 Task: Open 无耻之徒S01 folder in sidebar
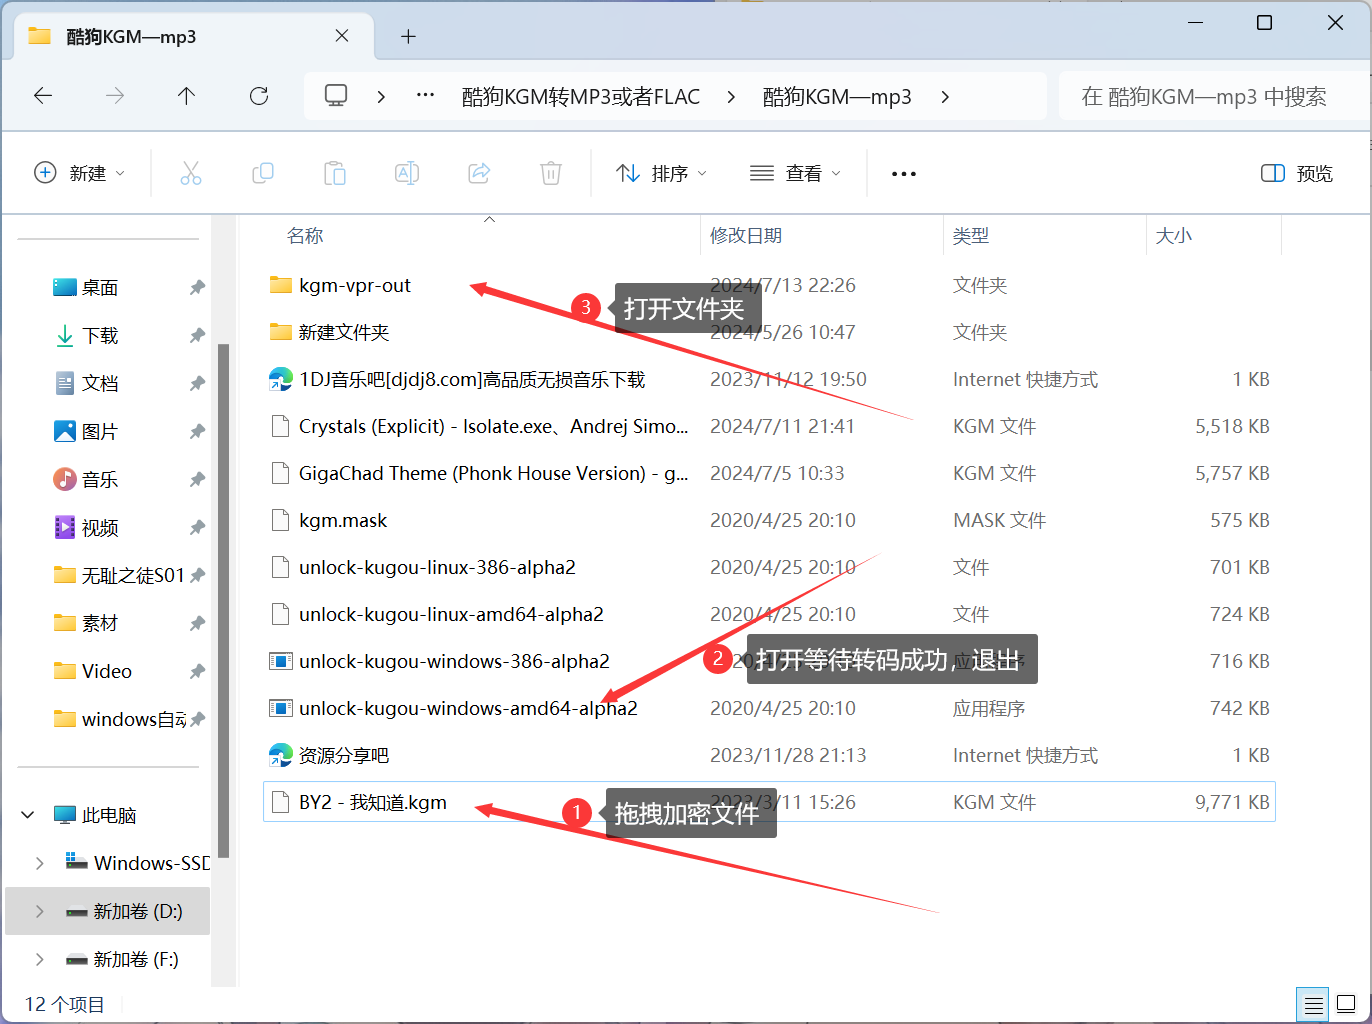coord(120,575)
